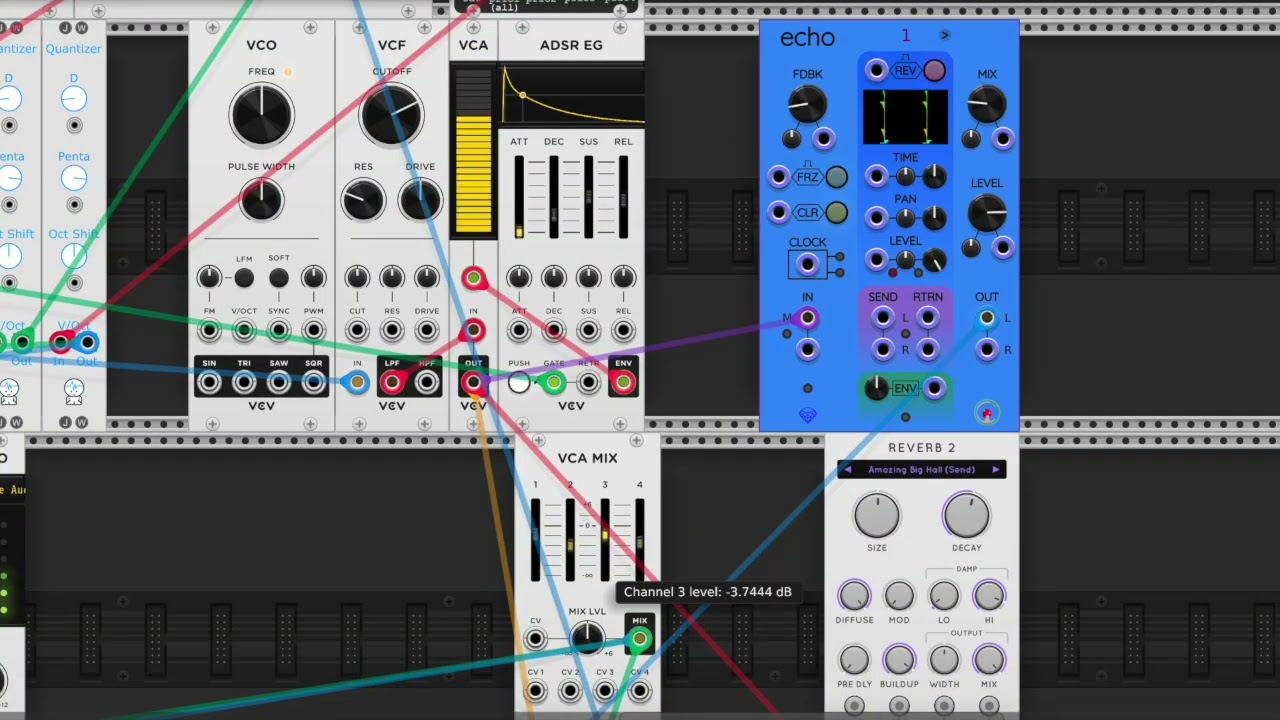This screenshot has width=1280, height=720.
Task: Click the VCF RES knob
Action: pos(363,200)
